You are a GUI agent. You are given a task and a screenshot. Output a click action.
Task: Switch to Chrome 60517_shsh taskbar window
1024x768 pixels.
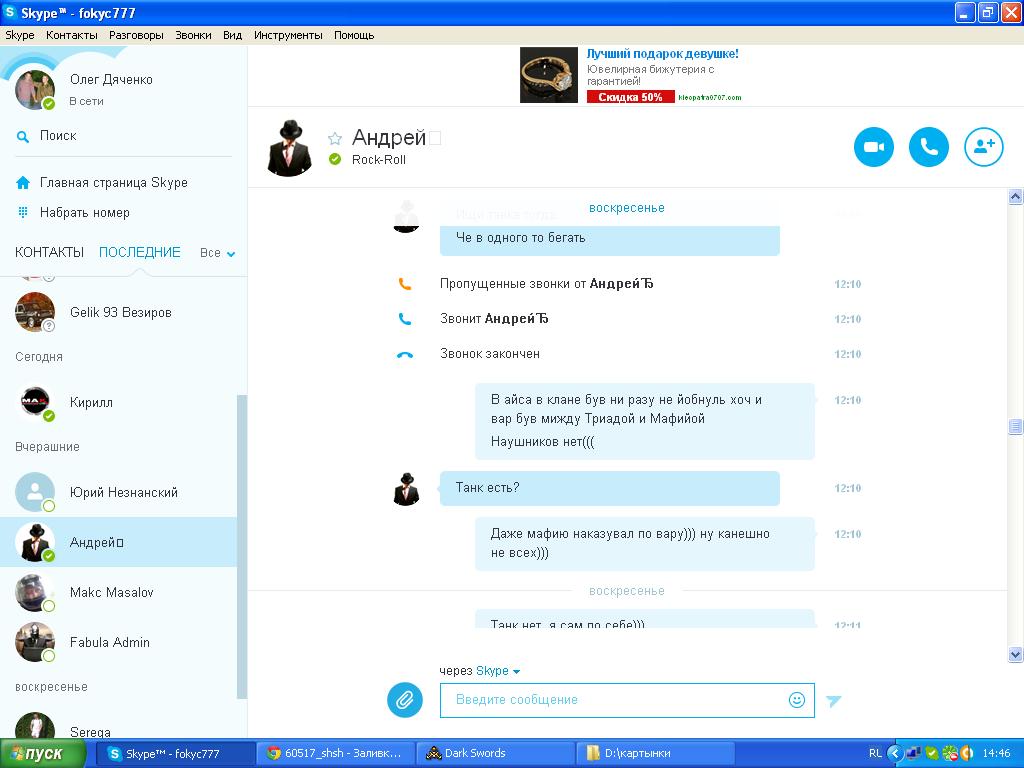(x=334, y=754)
